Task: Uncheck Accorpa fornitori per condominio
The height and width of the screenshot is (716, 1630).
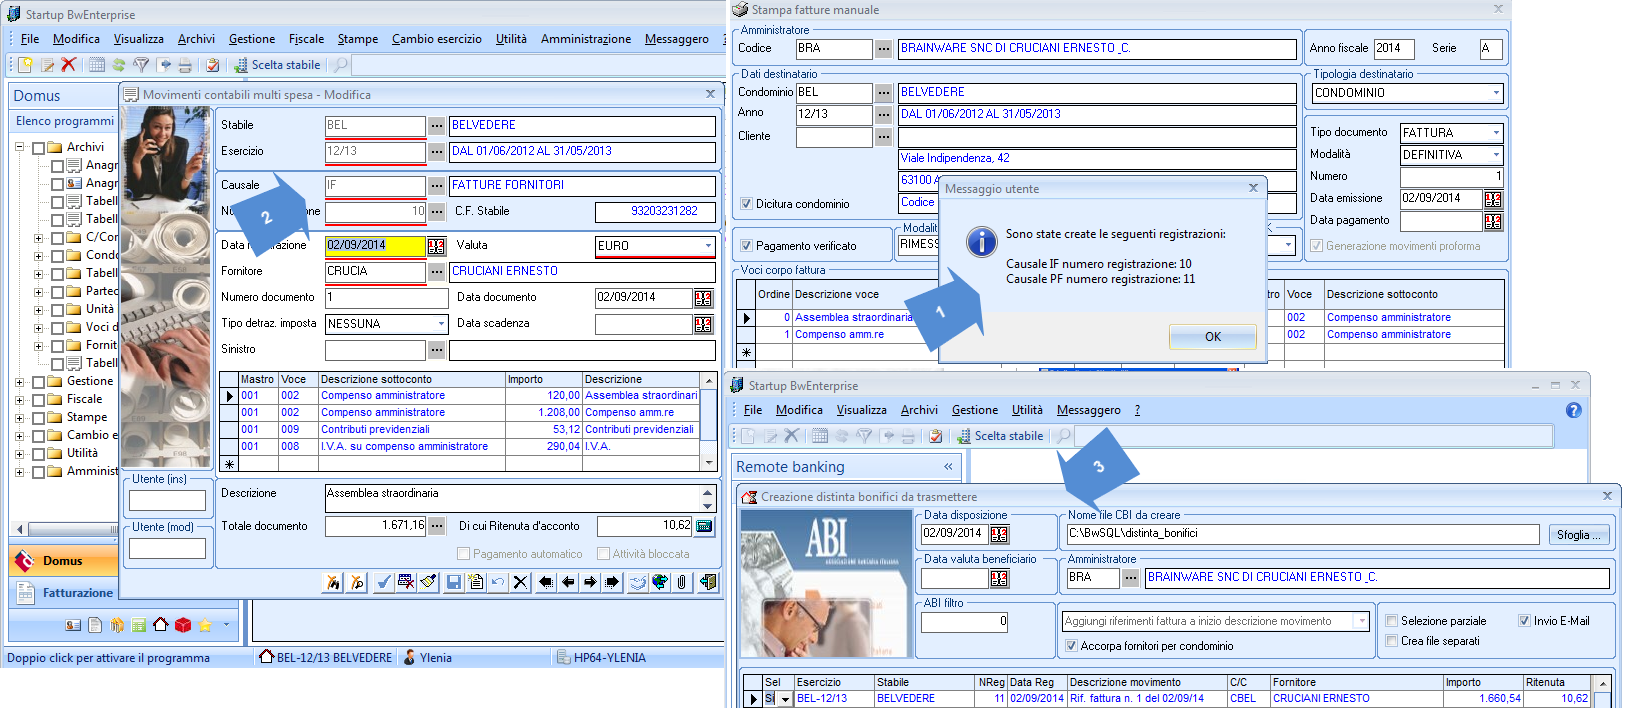Action: (1072, 646)
